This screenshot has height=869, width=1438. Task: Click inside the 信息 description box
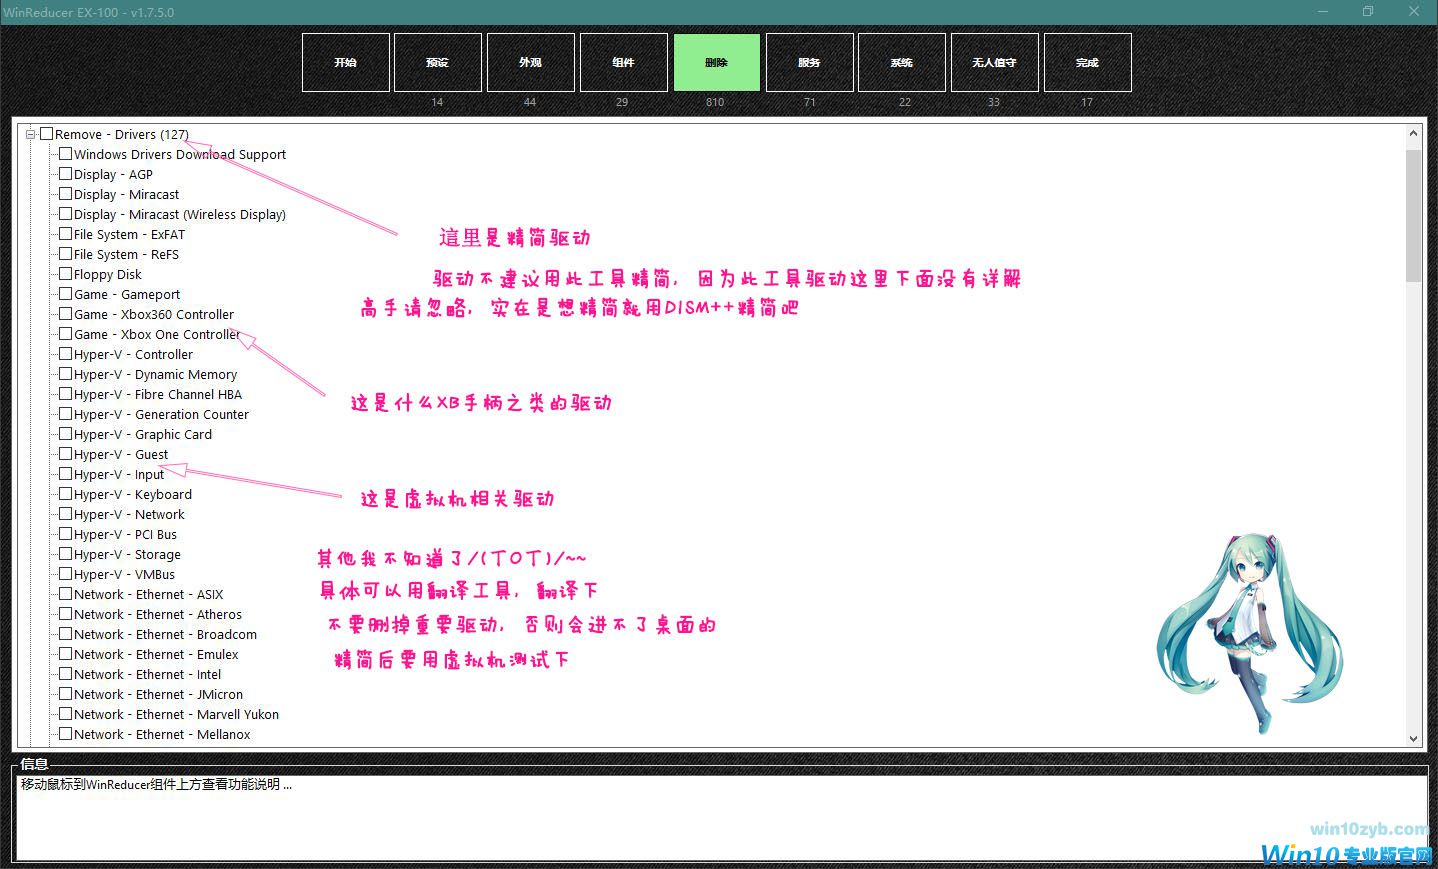[x=720, y=820]
